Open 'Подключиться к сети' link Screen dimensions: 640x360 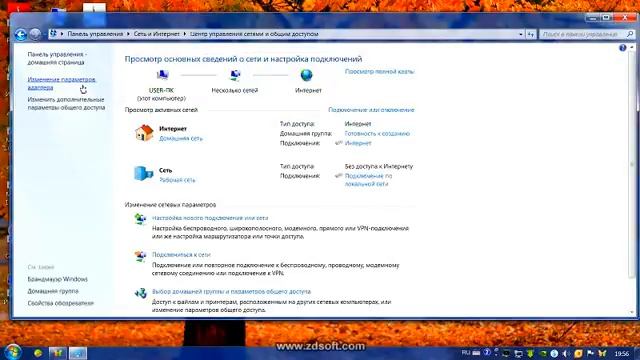pyautogui.click(x=181, y=255)
